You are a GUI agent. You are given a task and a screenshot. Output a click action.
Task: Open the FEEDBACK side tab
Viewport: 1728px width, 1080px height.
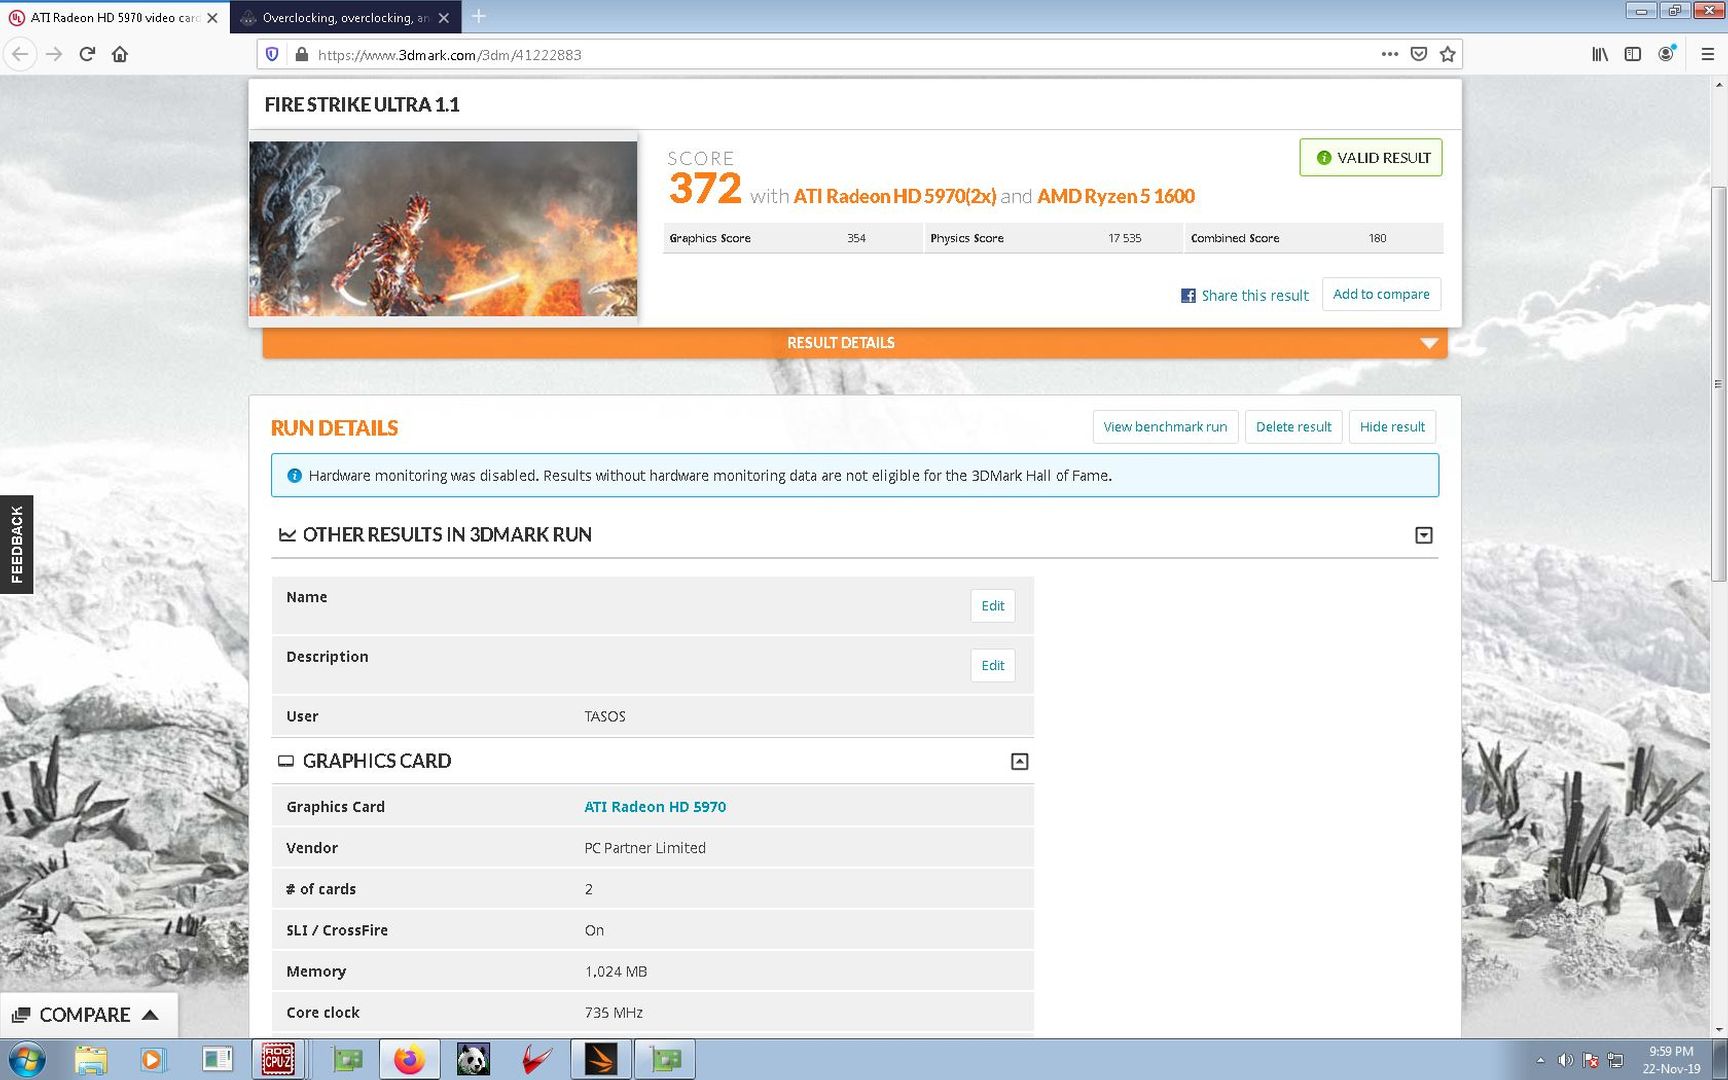pos(16,544)
